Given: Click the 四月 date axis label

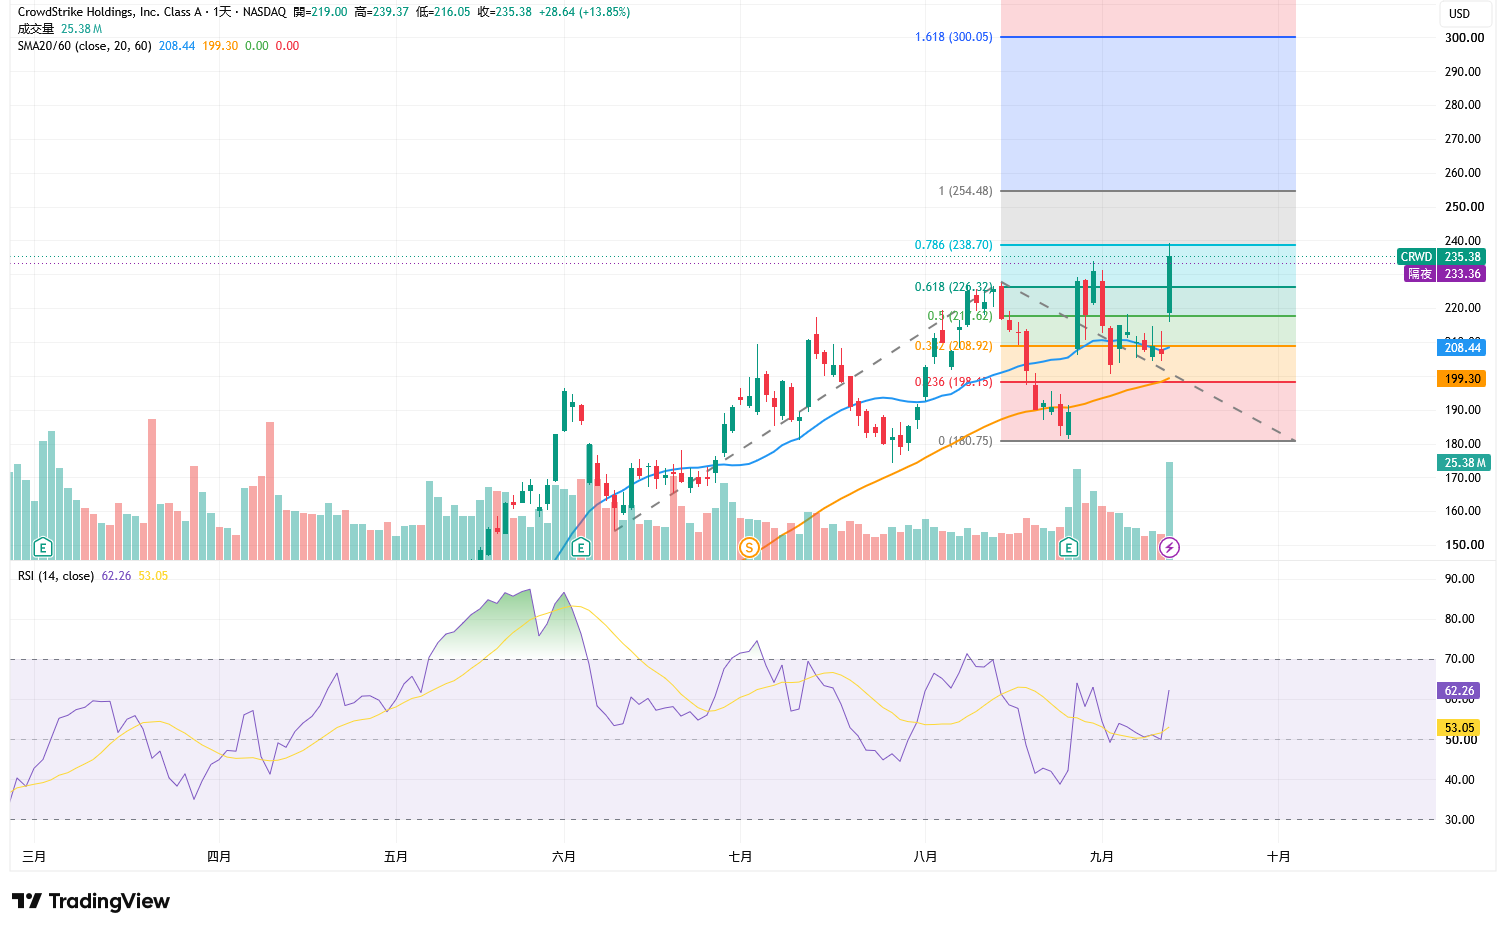Looking at the screenshot, I should coord(219,857).
